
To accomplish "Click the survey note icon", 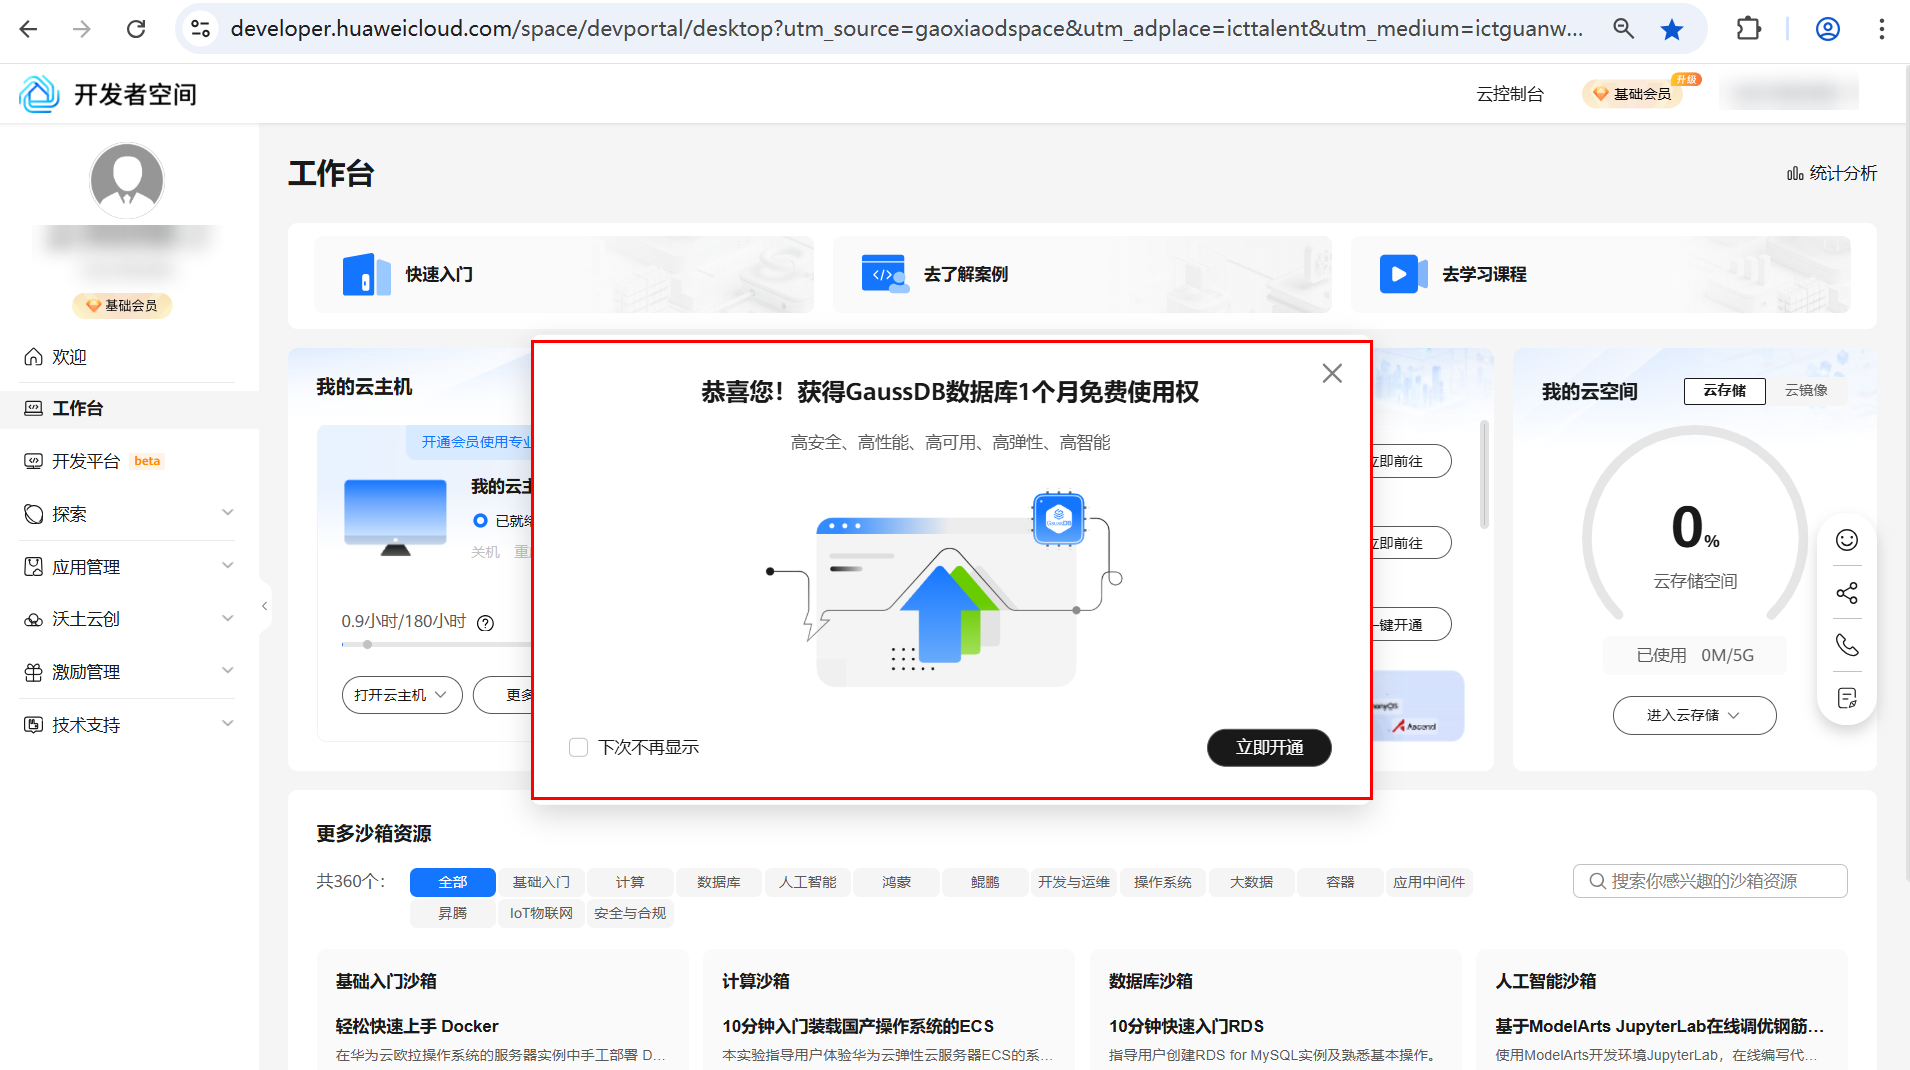I will click(1846, 698).
